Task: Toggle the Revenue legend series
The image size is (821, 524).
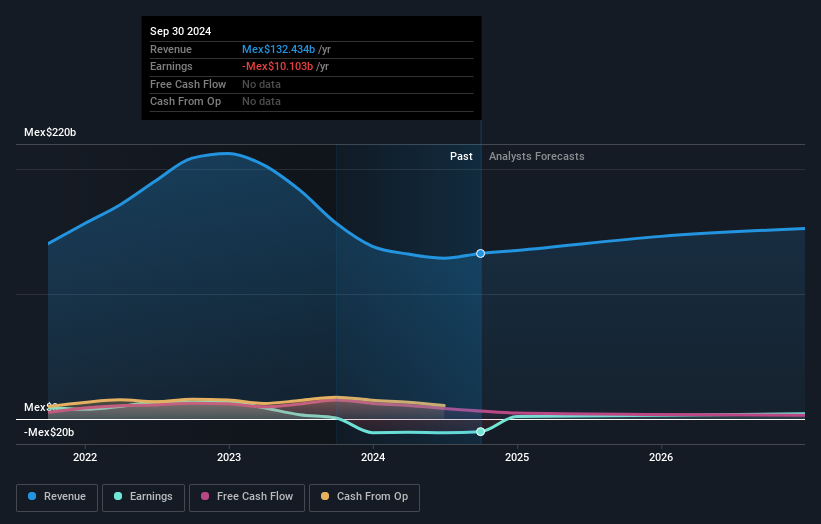Action: click(x=57, y=497)
